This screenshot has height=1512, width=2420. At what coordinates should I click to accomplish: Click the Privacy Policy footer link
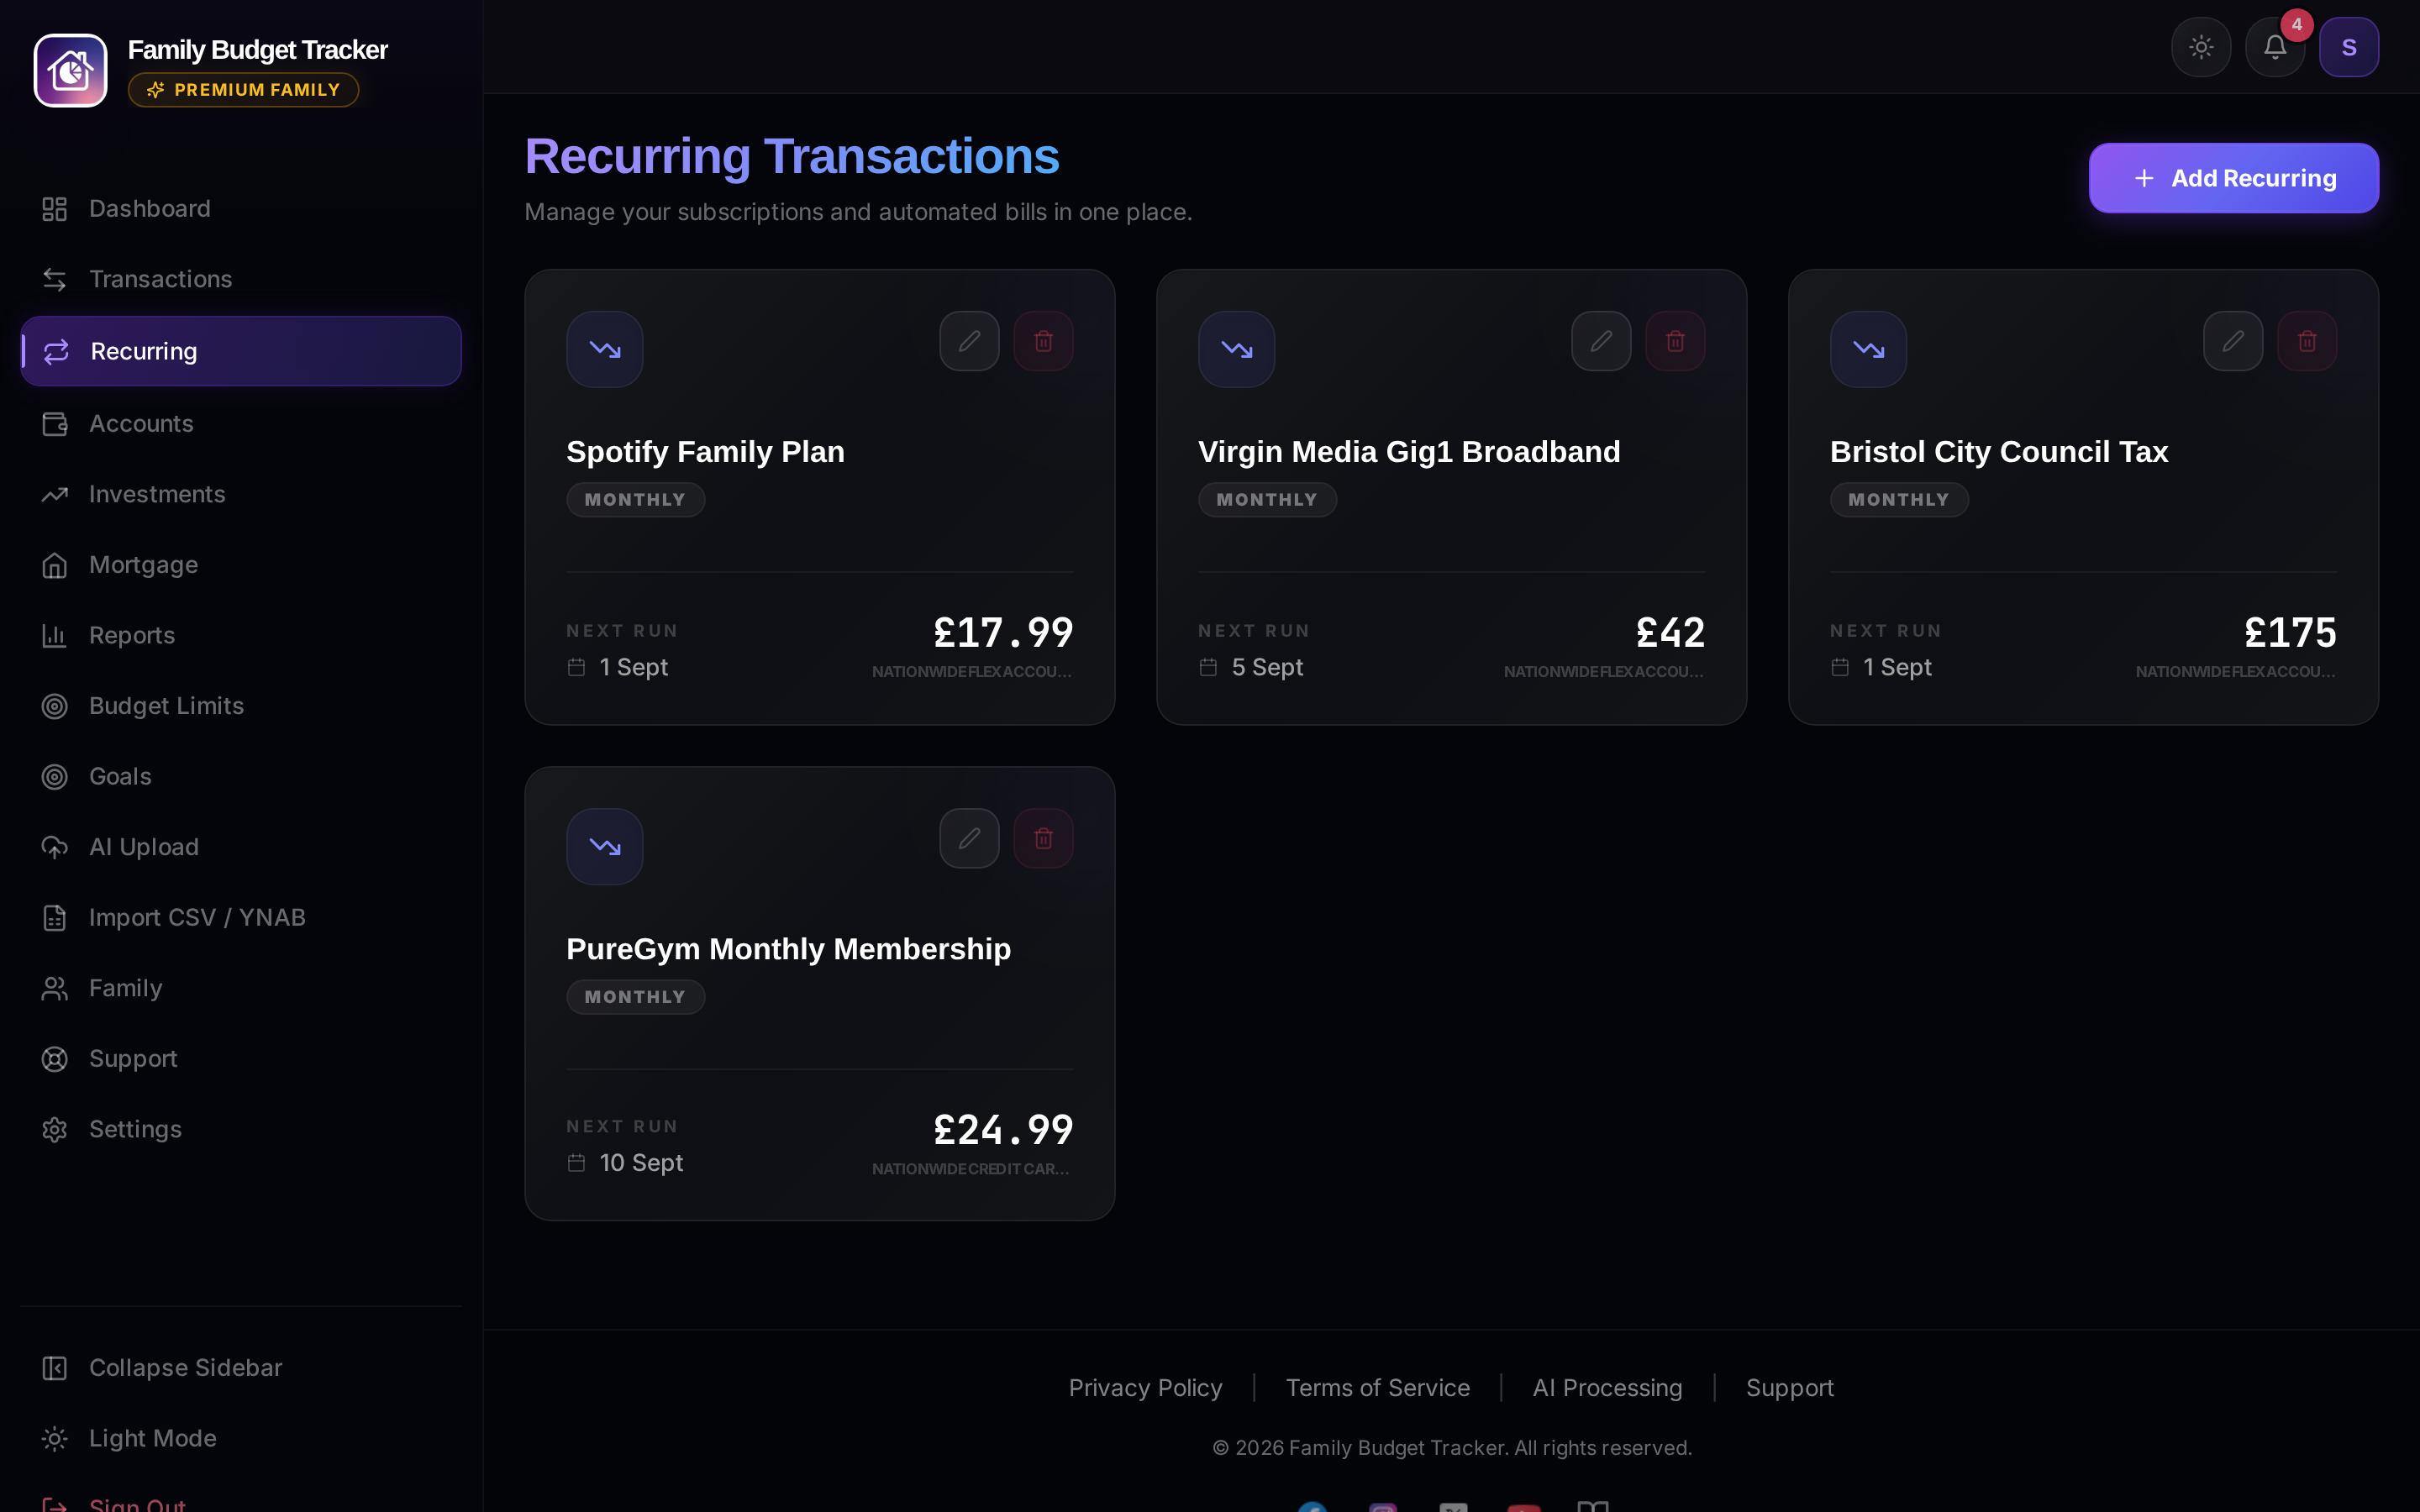pyautogui.click(x=1145, y=1388)
